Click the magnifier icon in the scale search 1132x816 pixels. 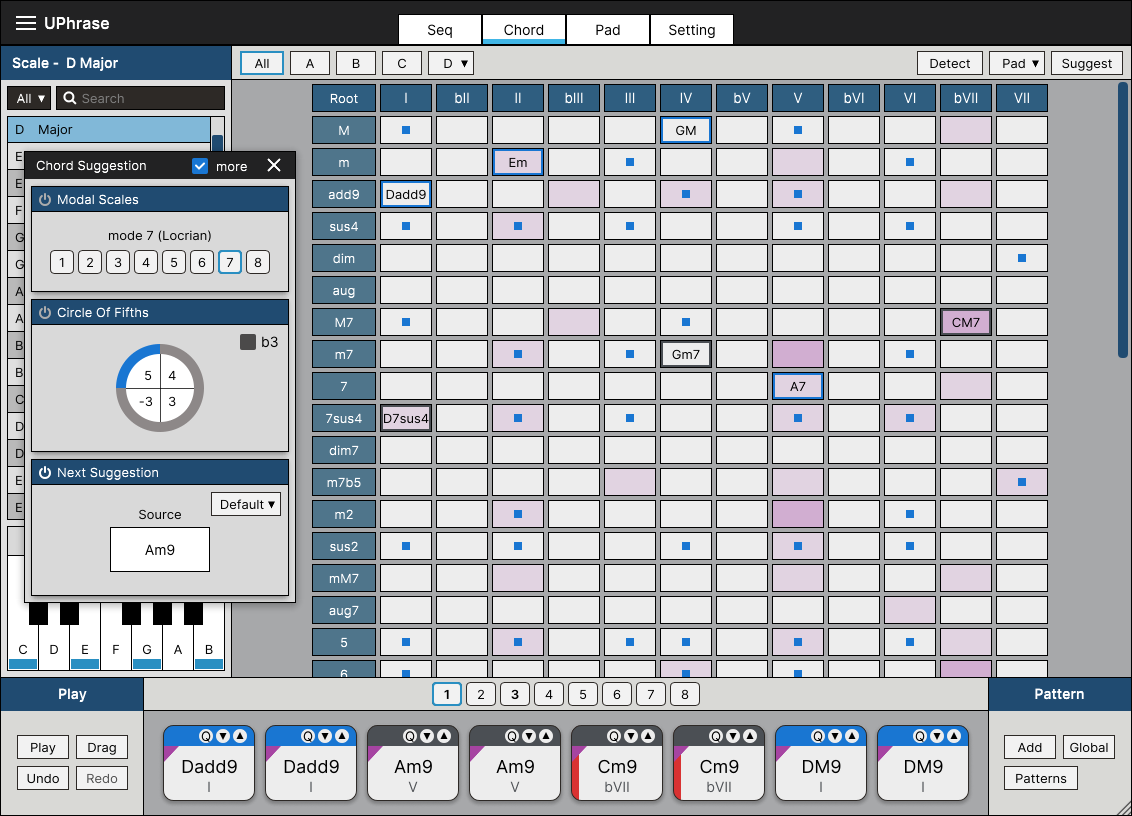[69, 98]
